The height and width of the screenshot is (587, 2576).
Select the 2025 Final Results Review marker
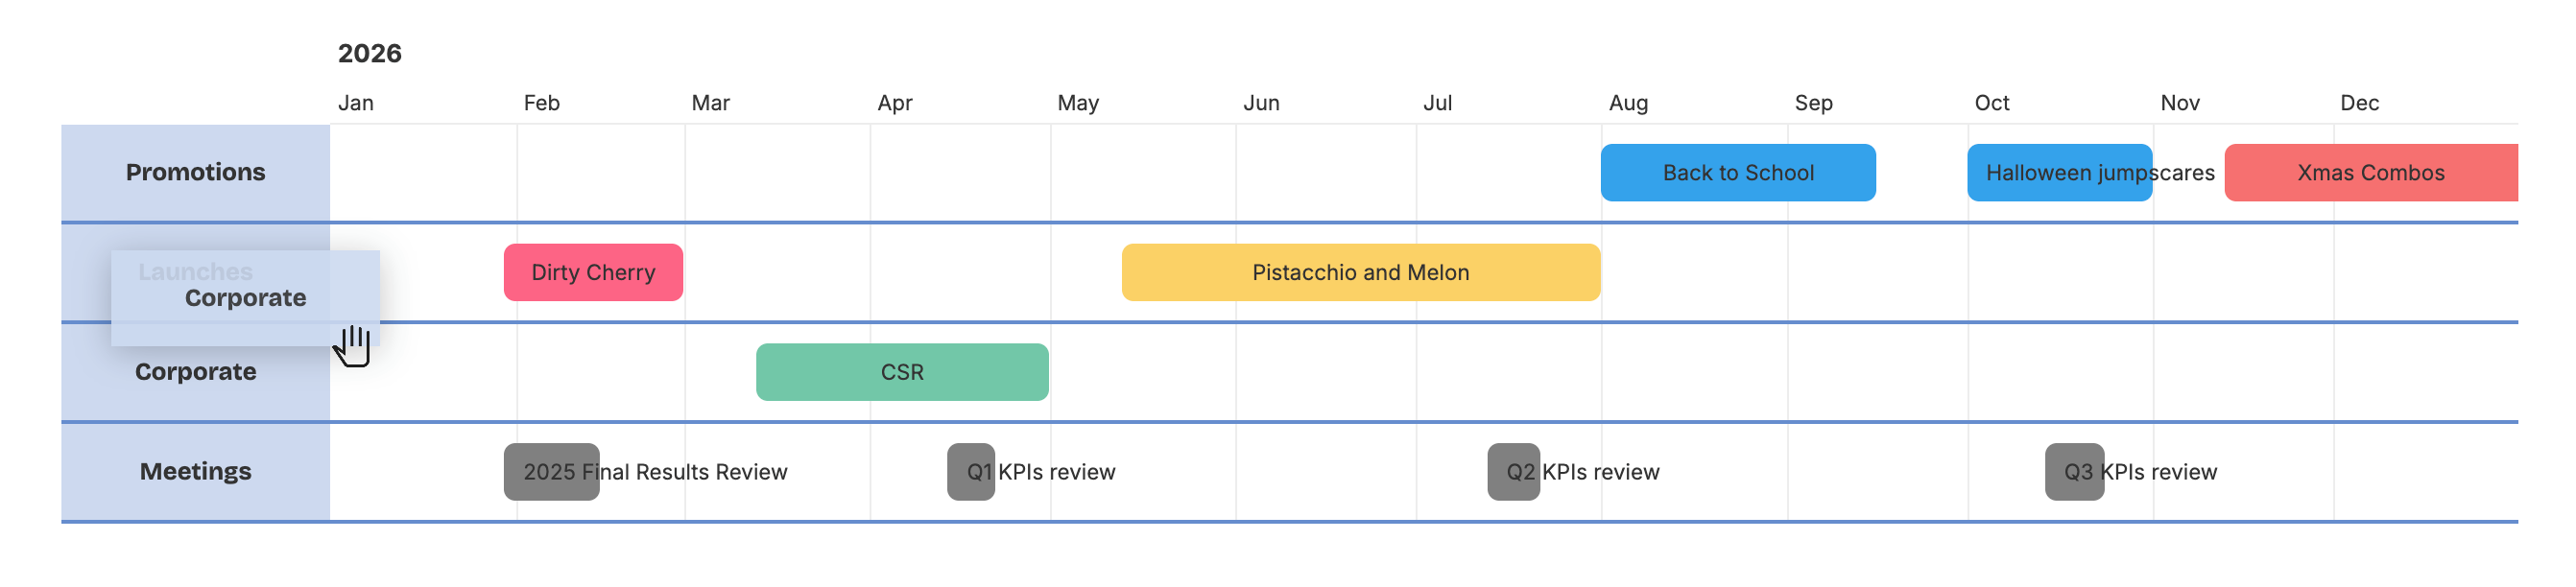[x=551, y=471]
